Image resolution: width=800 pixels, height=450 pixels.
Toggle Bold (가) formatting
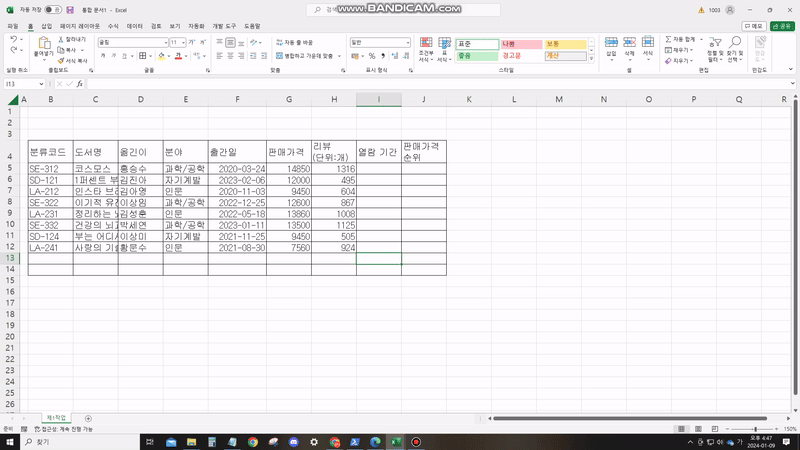tap(103, 56)
